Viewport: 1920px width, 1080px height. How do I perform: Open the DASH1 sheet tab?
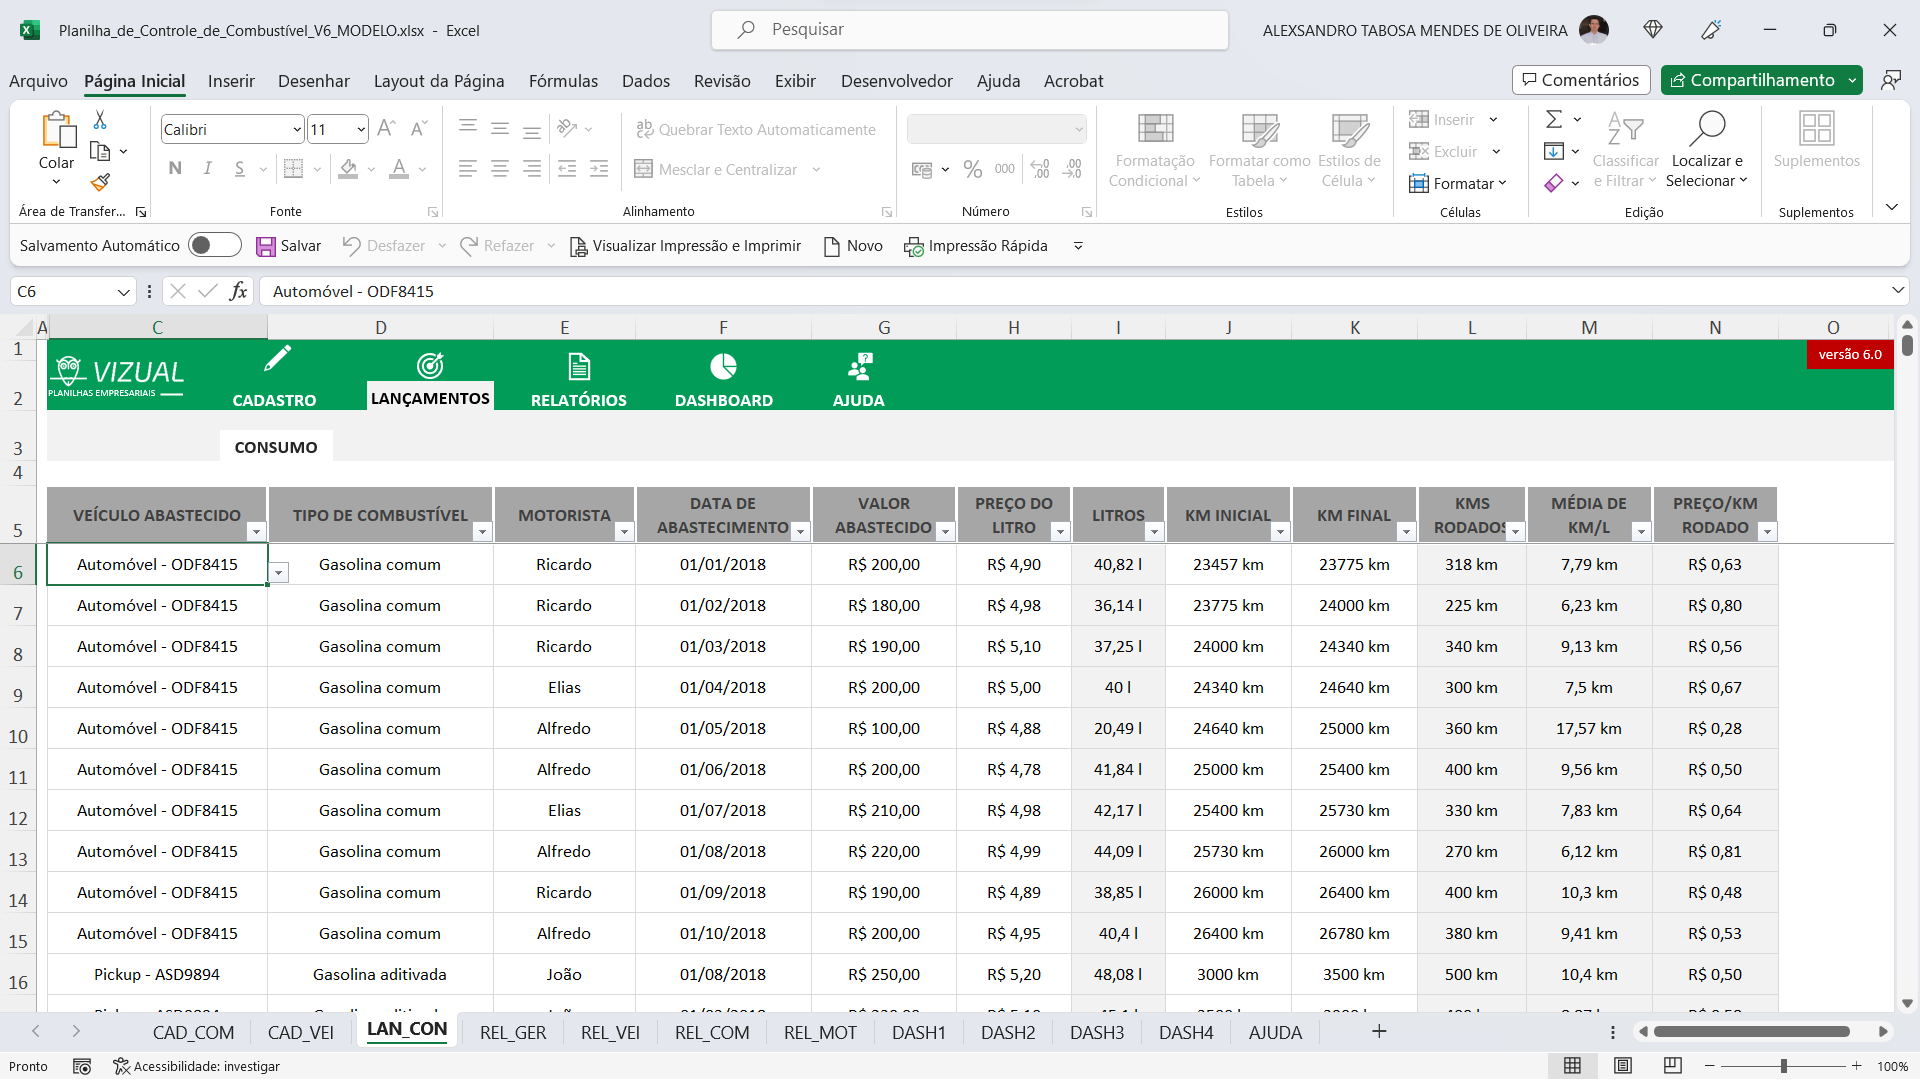click(919, 1032)
